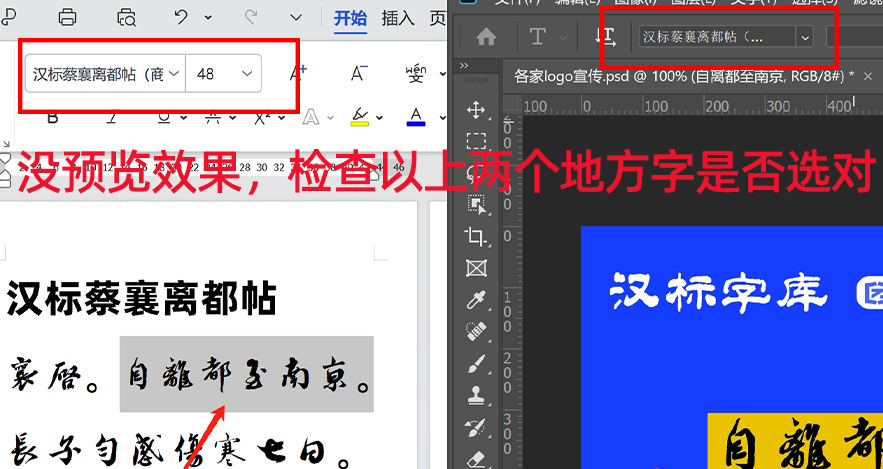Switch to the 插入 ribbon tab
The height and width of the screenshot is (469, 883).
pos(398,19)
